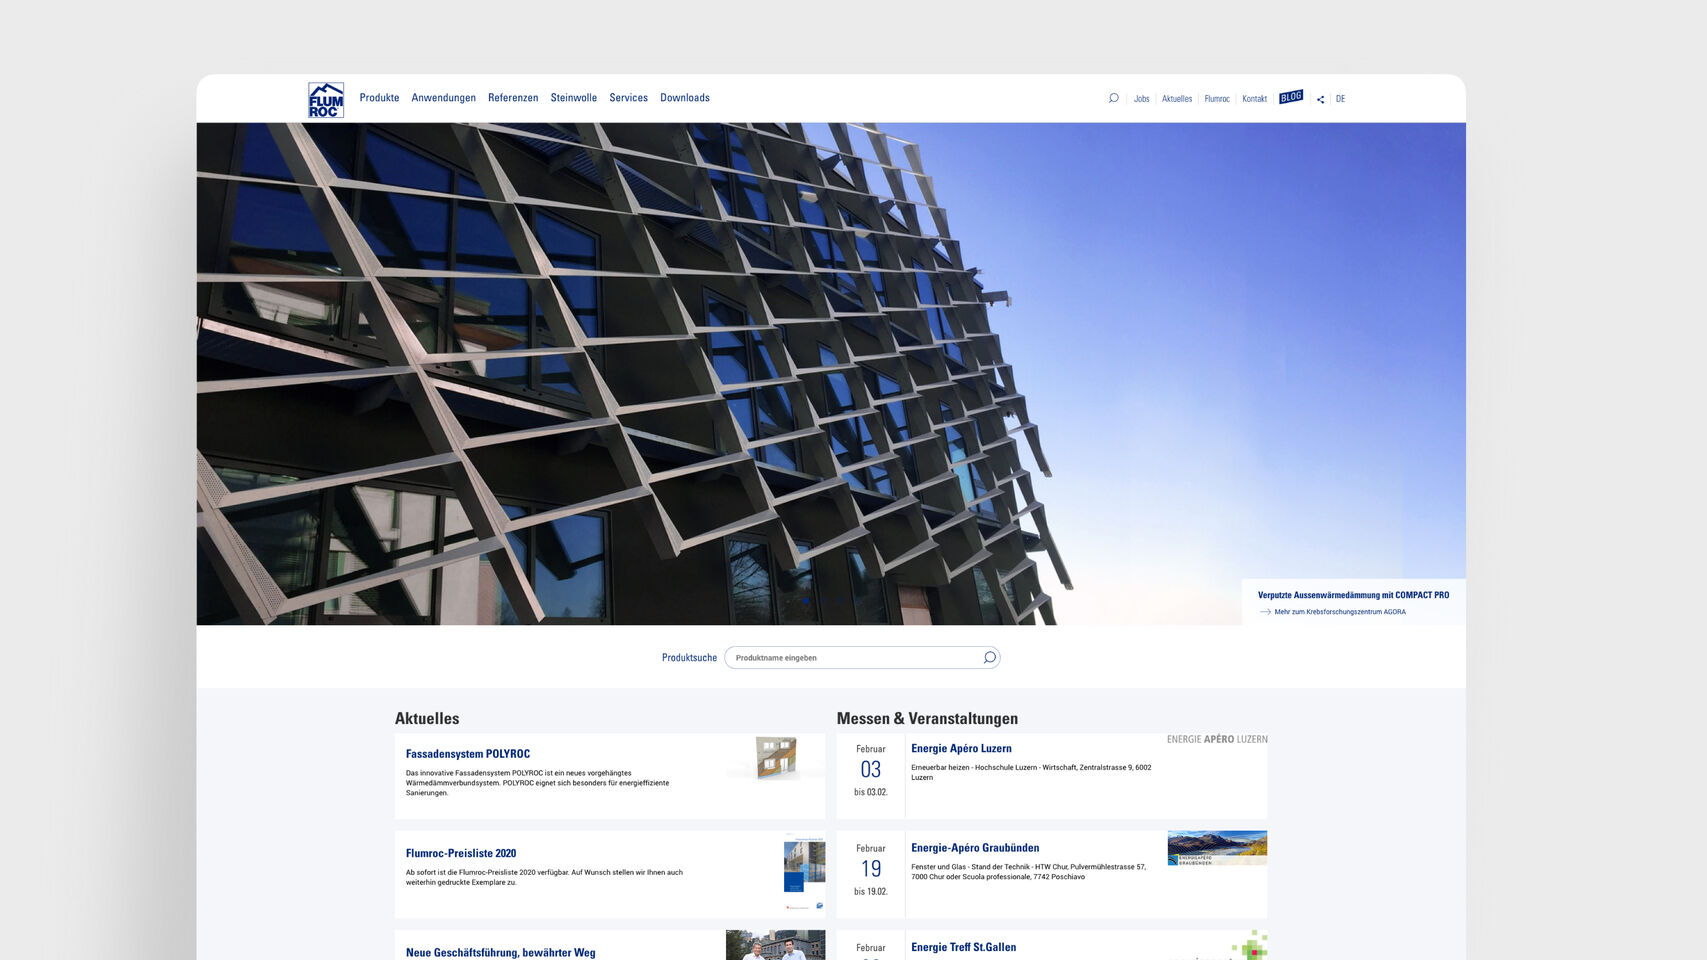Image resolution: width=1707 pixels, height=960 pixels.
Task: Click the Preisliste 2020 brochure thumbnail
Action: [804, 871]
